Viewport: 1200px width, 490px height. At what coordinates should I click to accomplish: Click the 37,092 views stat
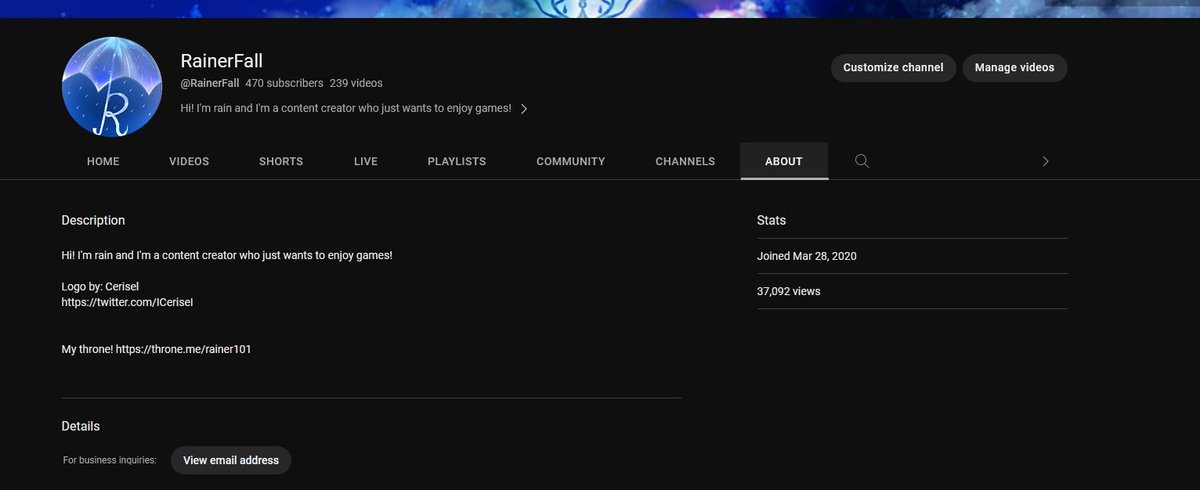pyautogui.click(x=789, y=291)
